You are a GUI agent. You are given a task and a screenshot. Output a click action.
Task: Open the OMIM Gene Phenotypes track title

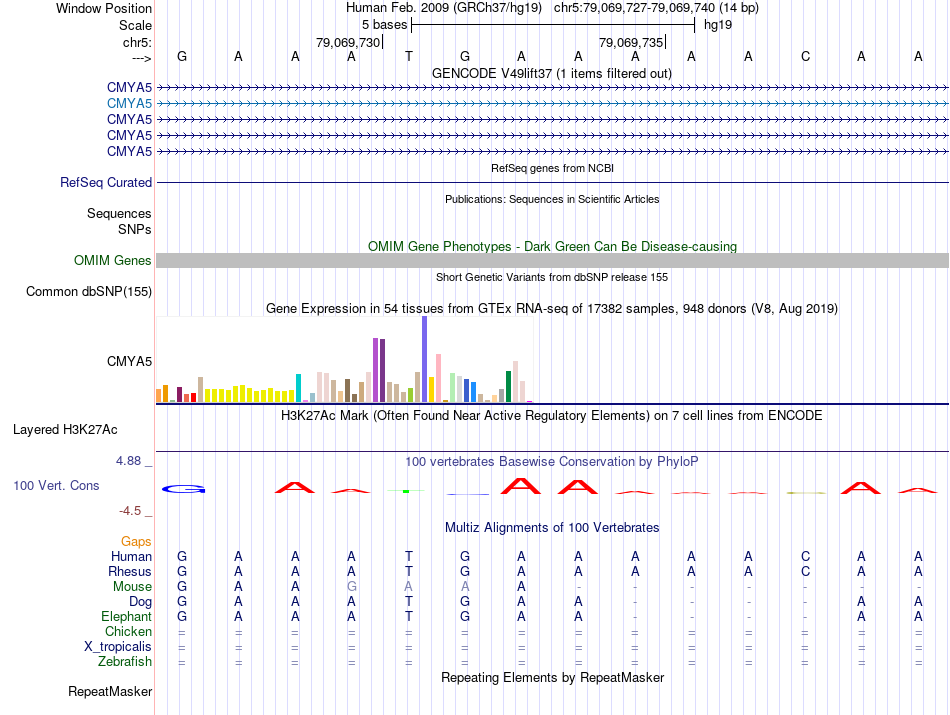[x=552, y=246]
